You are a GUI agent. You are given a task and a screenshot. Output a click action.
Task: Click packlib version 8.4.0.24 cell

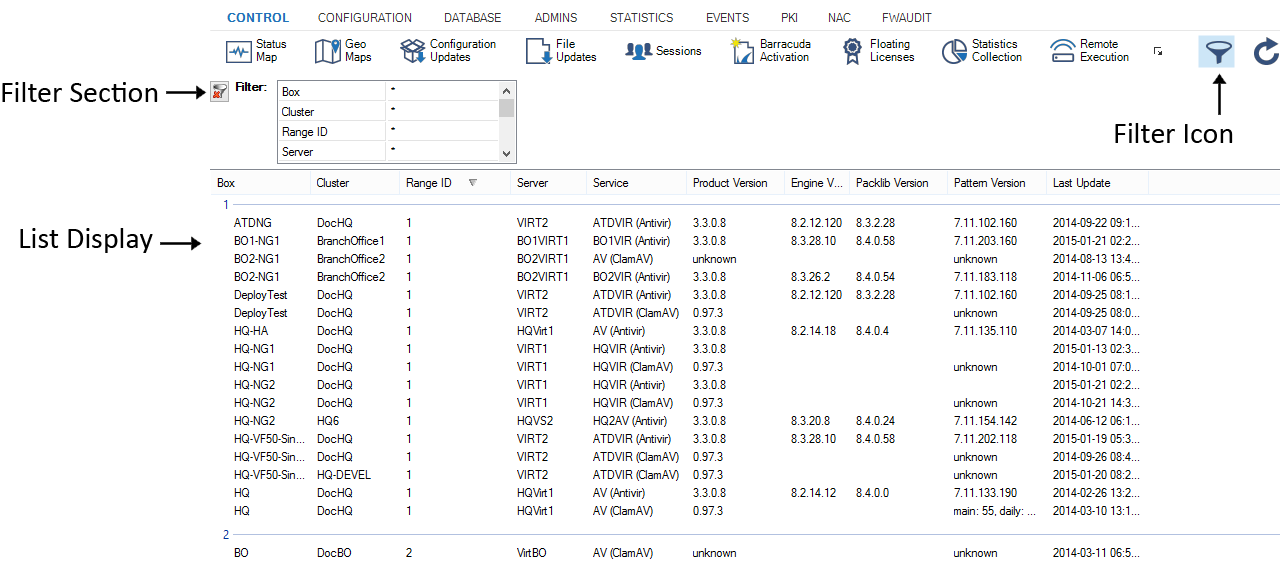[875, 421]
